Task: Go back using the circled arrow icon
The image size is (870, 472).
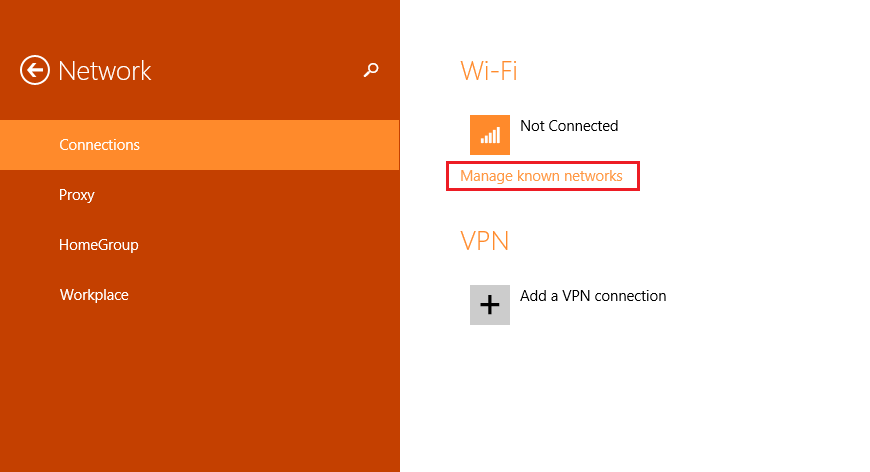Action: (34, 70)
